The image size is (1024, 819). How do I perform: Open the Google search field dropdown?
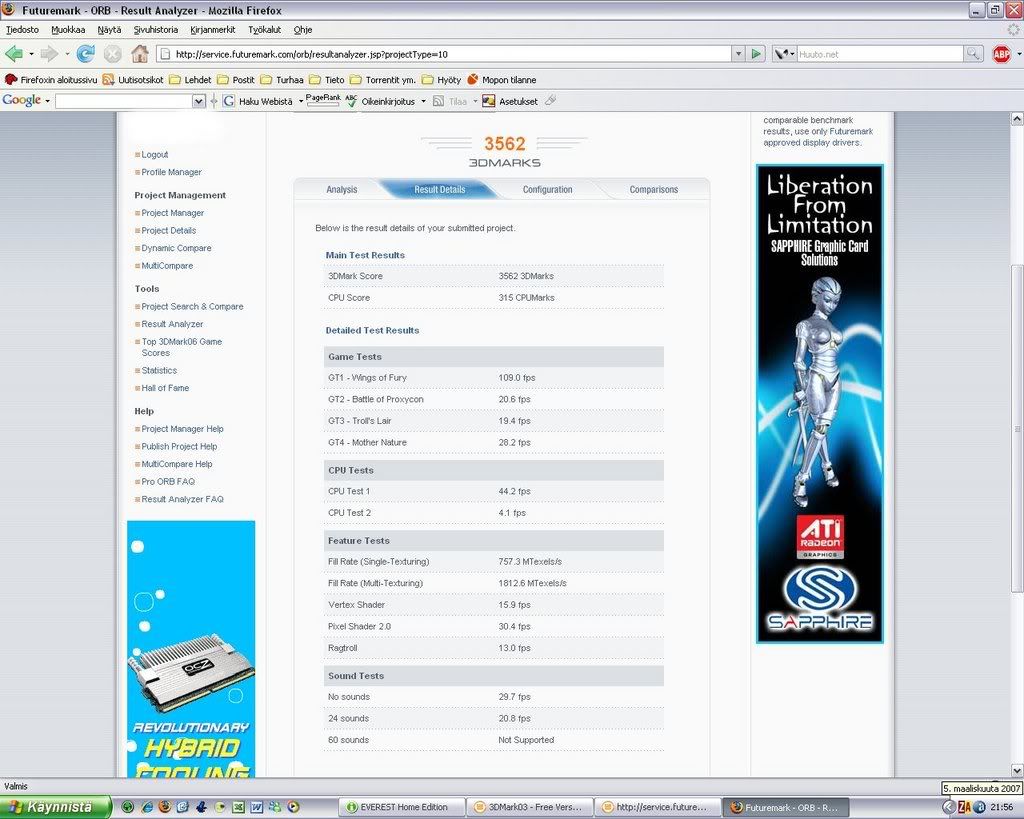click(199, 101)
